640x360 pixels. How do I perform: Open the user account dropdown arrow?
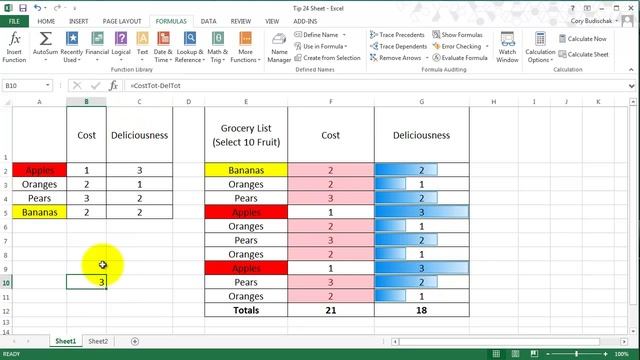pyautogui.click(x=616, y=21)
